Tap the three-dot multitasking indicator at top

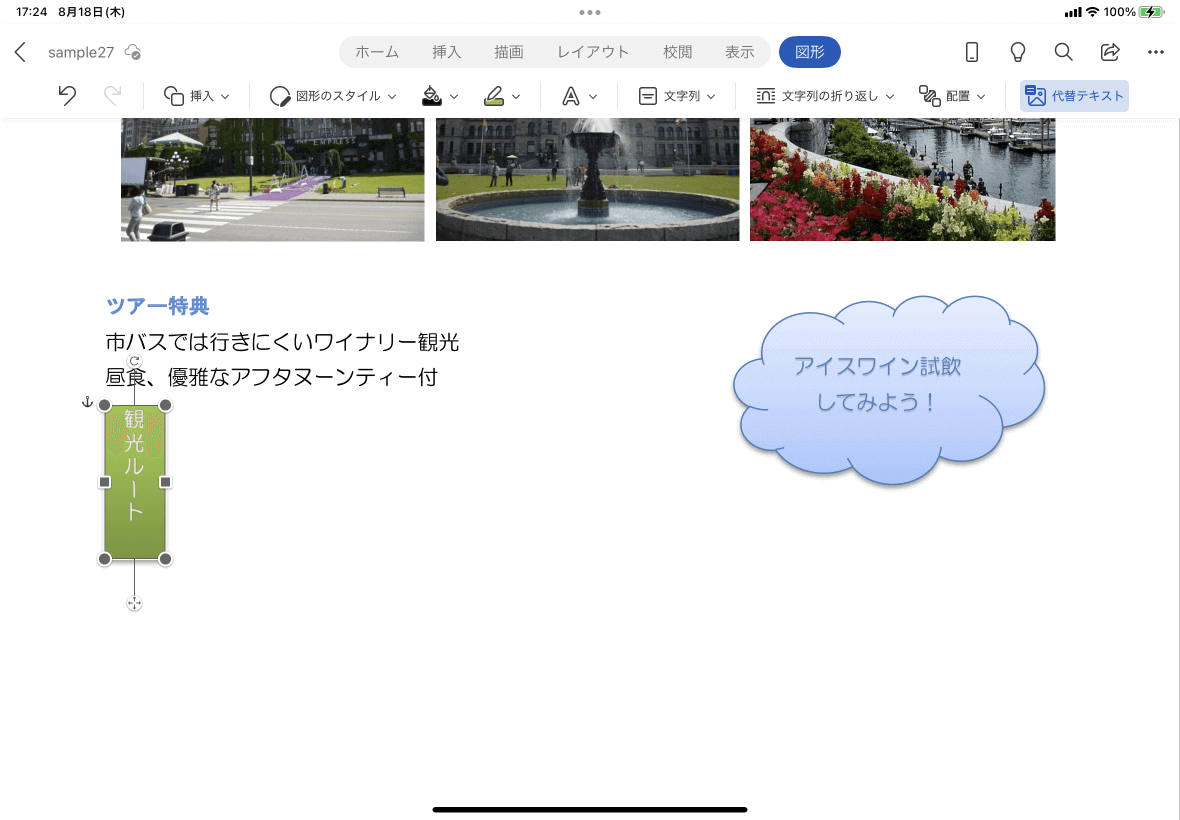590,12
